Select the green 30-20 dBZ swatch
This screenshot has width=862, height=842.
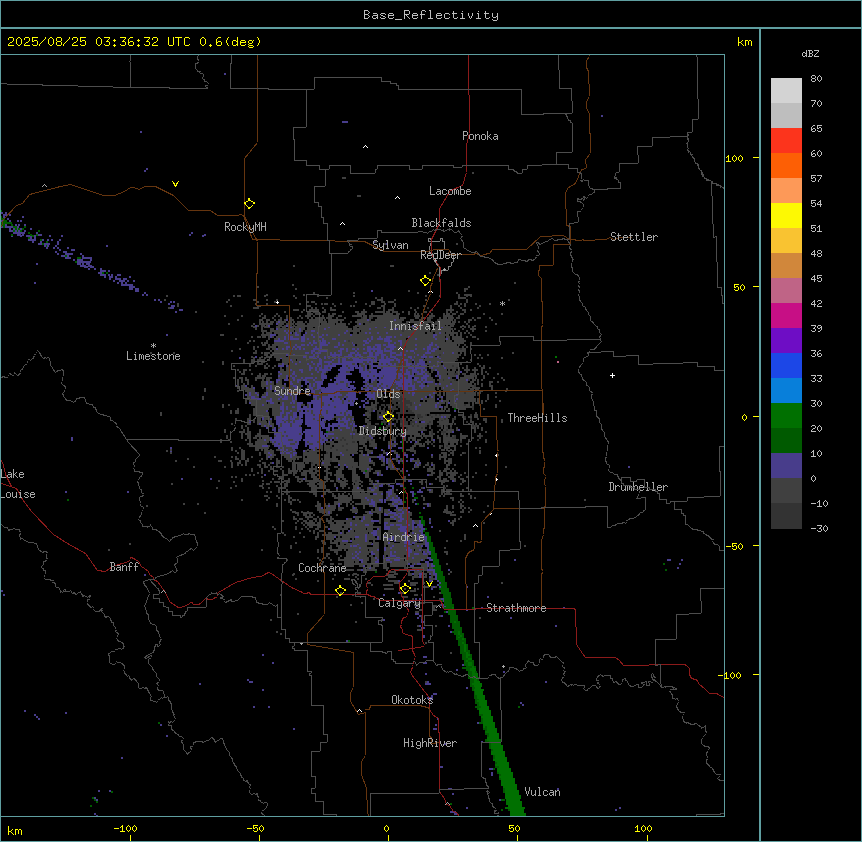coord(786,416)
